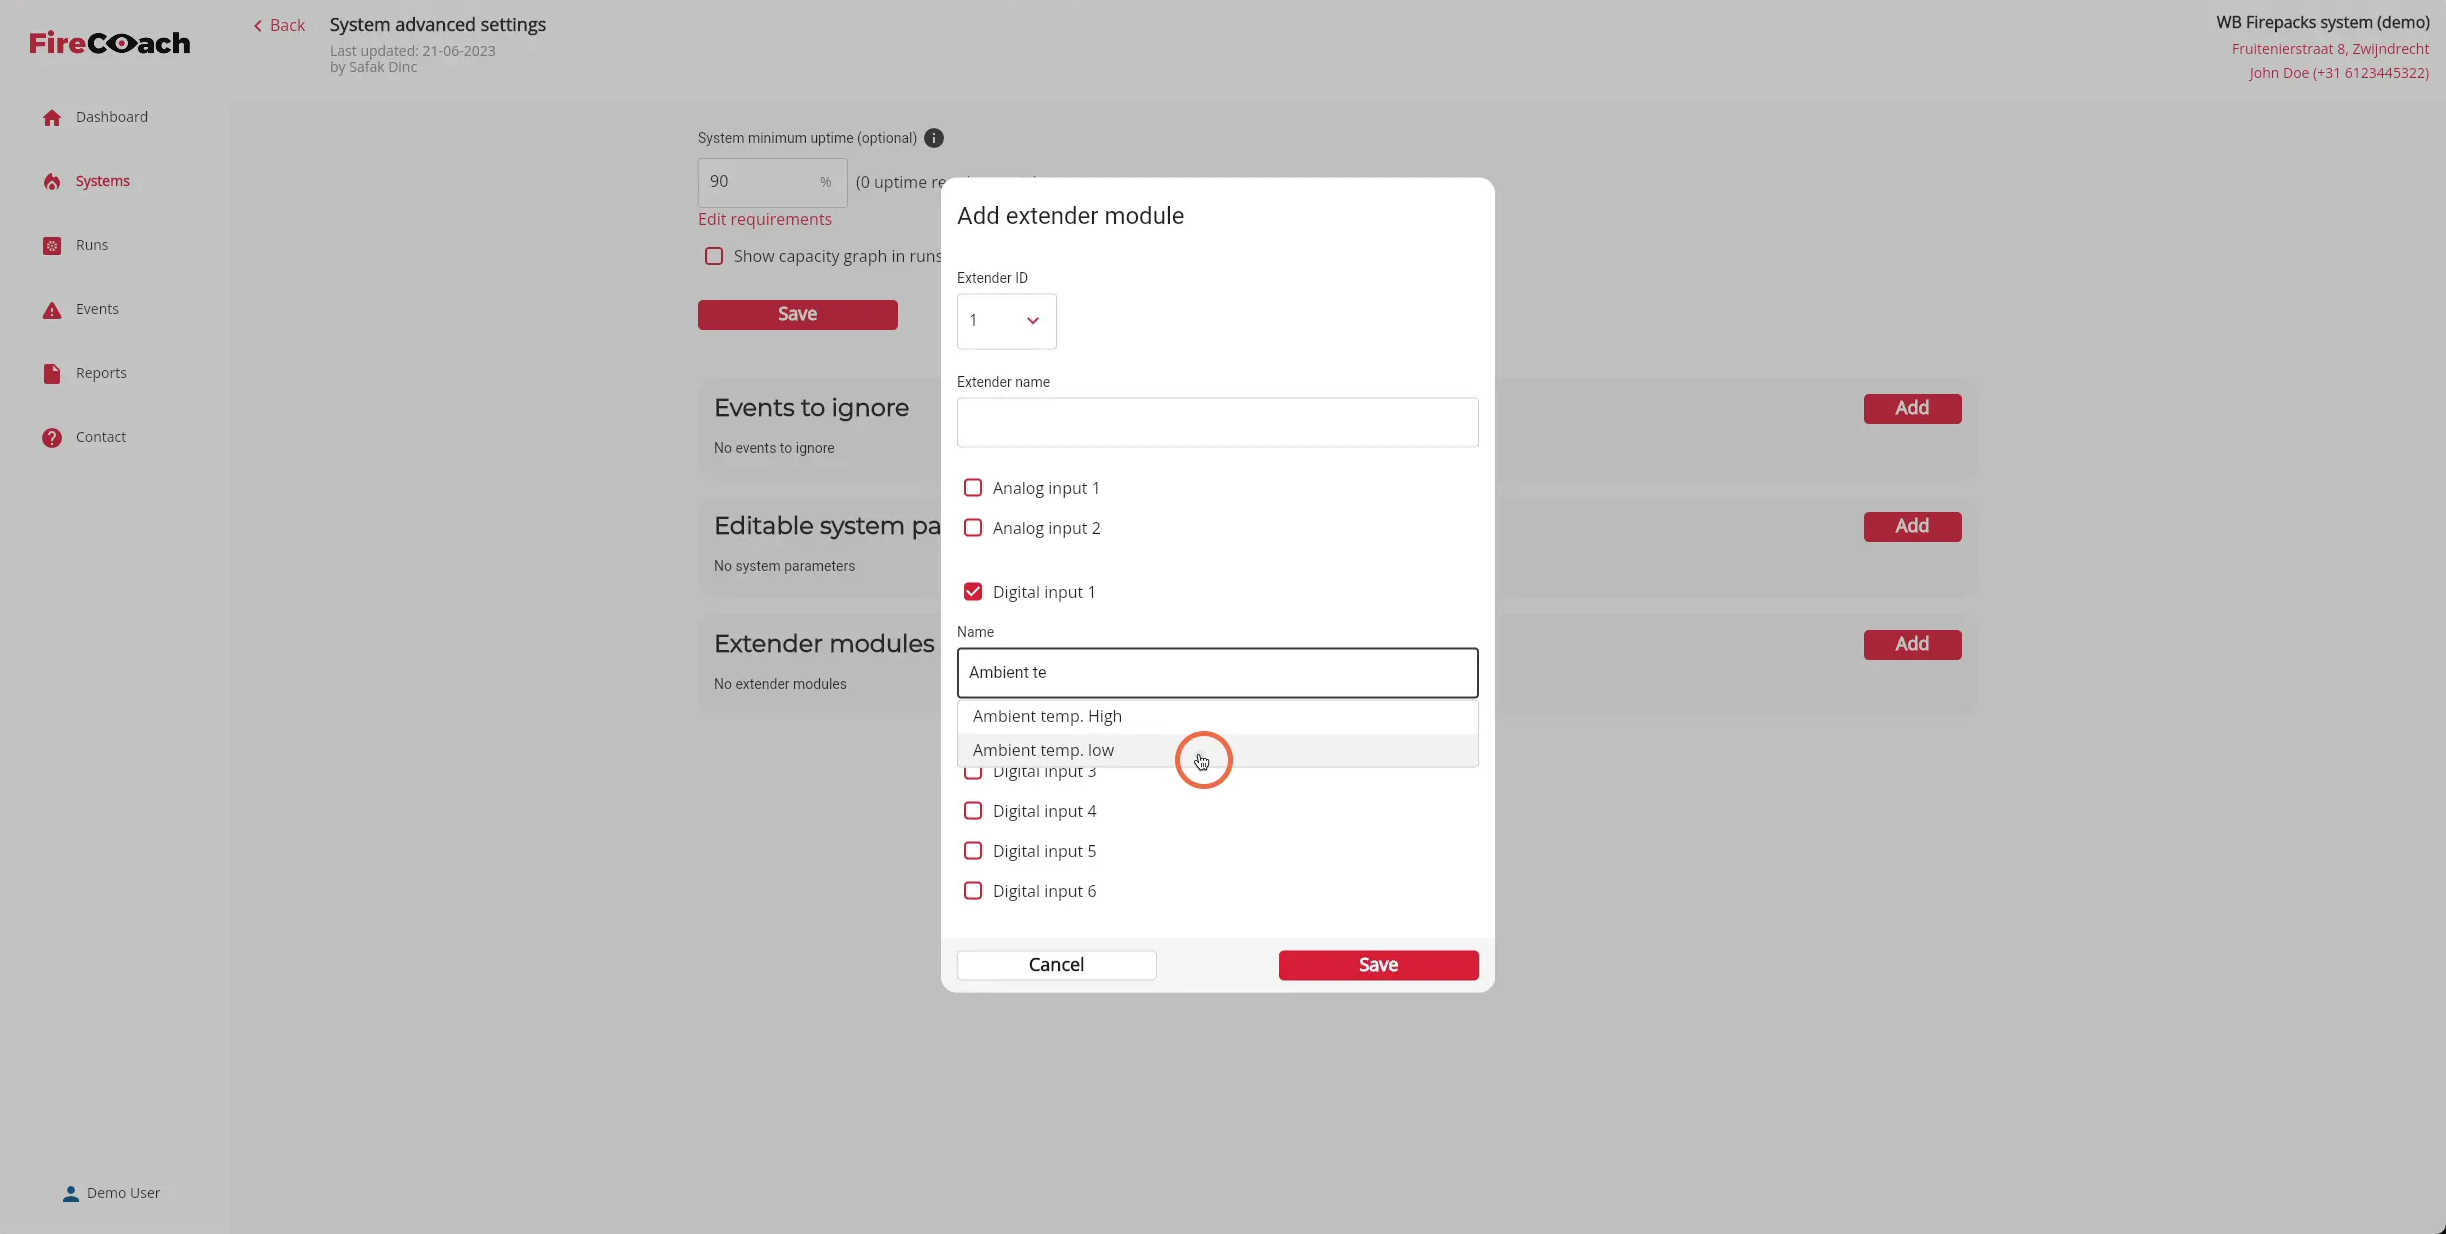This screenshot has height=1234, width=2446.
Task: Focus the Extender name input field
Action: click(1217, 423)
